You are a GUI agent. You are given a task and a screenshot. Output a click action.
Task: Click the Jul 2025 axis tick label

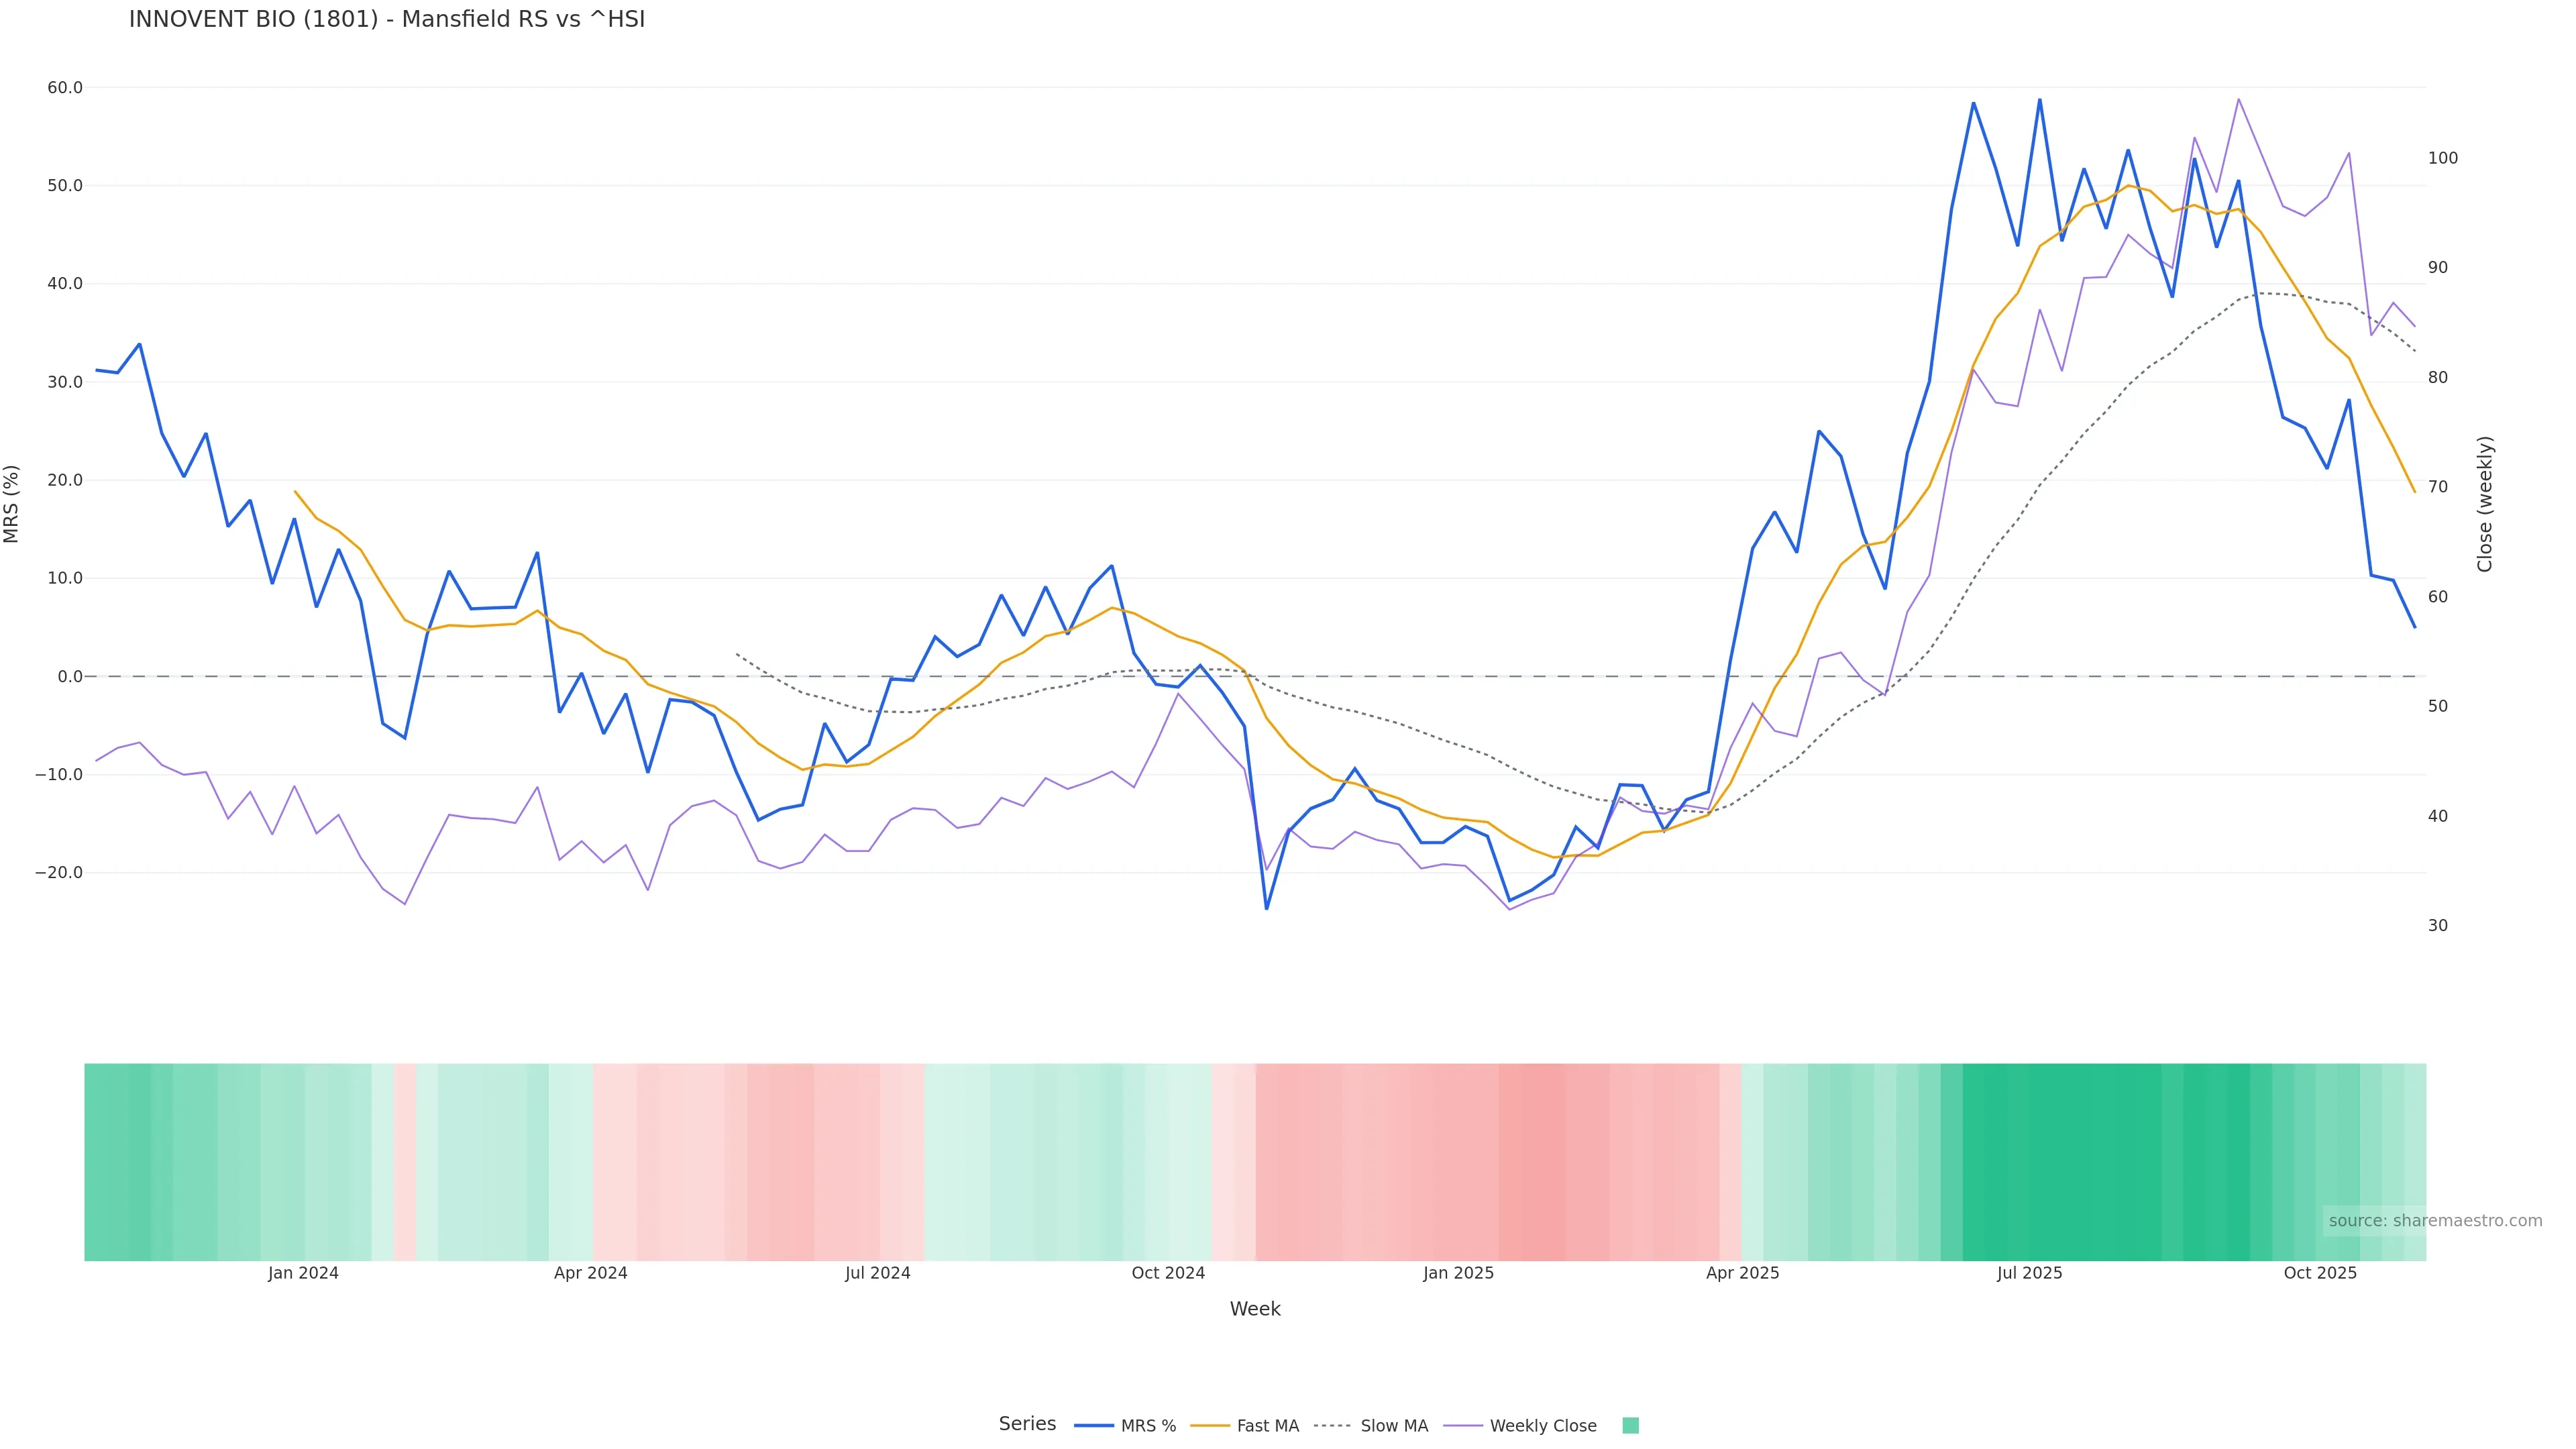click(2029, 1274)
